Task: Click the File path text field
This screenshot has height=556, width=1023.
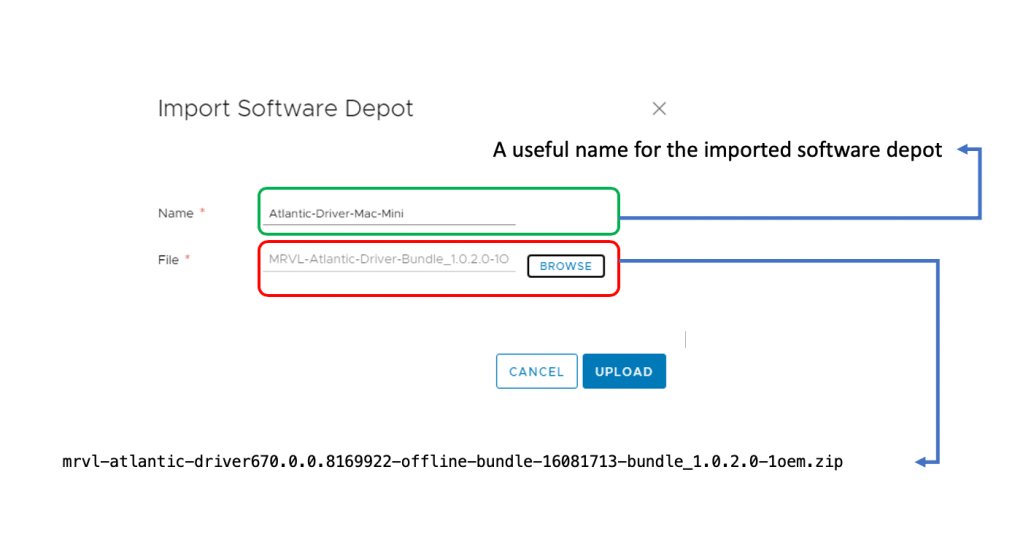Action: tap(389, 260)
